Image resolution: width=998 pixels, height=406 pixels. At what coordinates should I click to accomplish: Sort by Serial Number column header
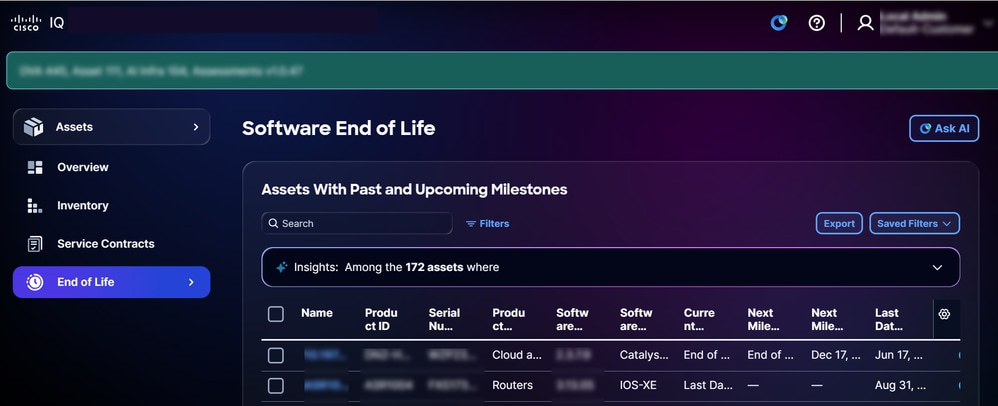click(444, 319)
